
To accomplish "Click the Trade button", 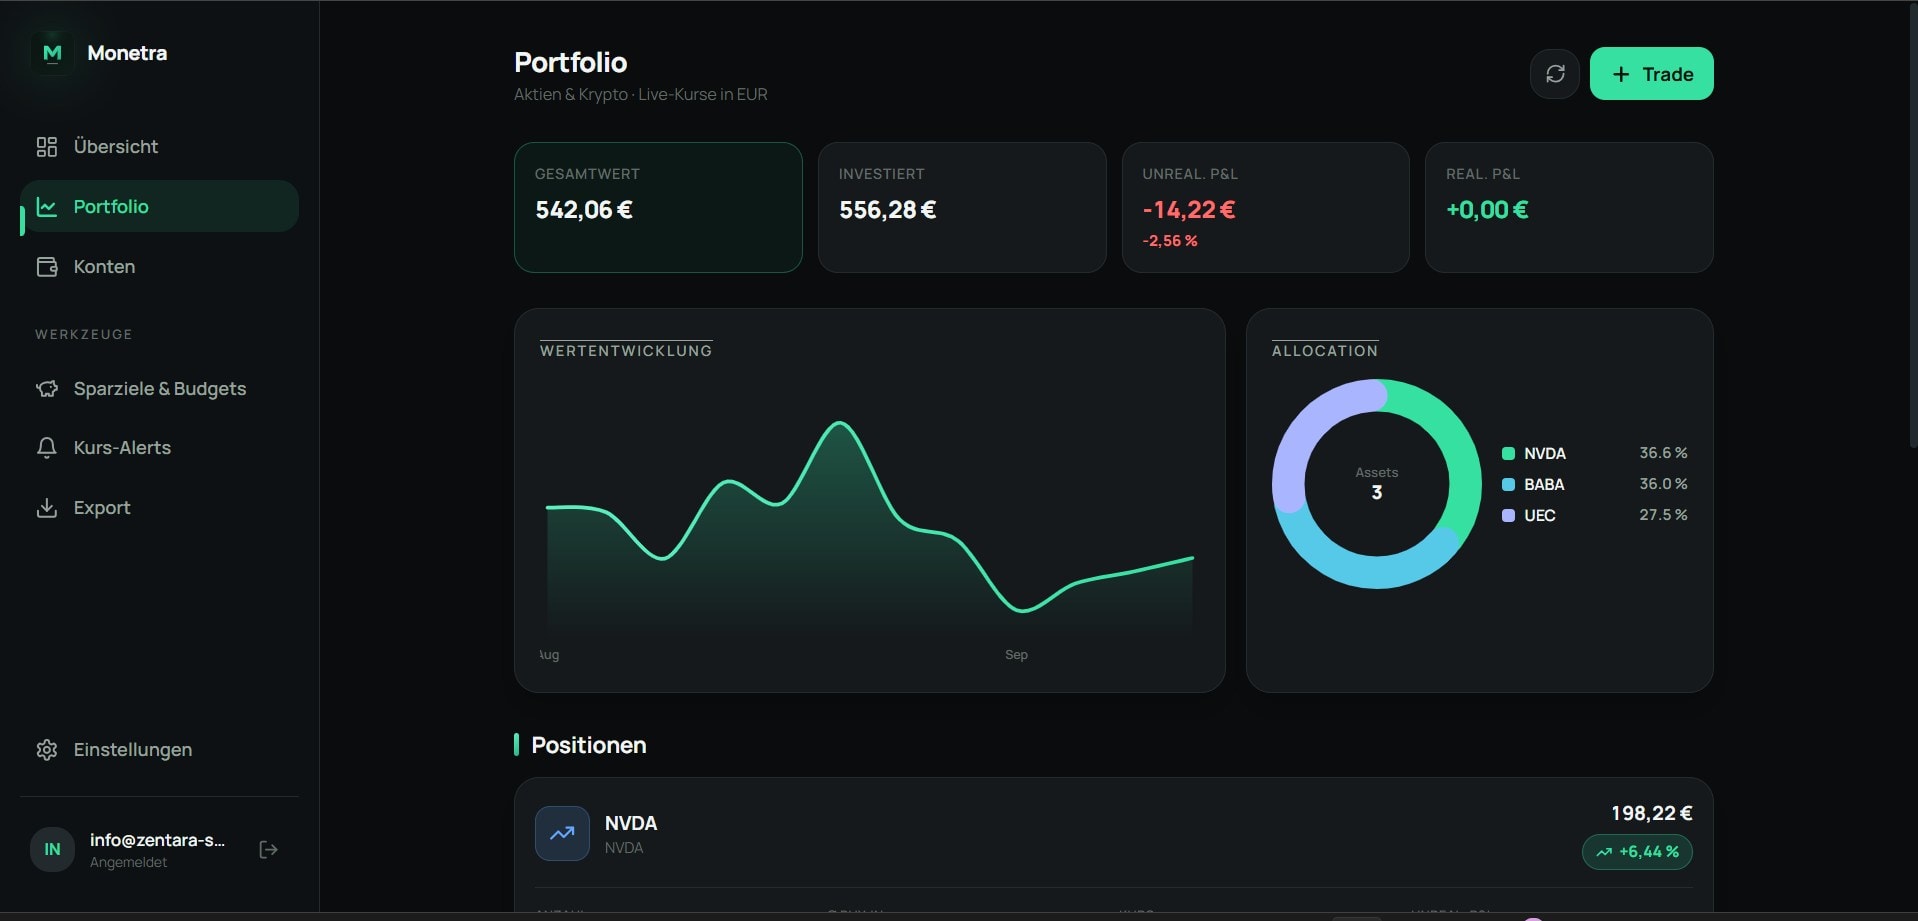I will [x=1652, y=74].
